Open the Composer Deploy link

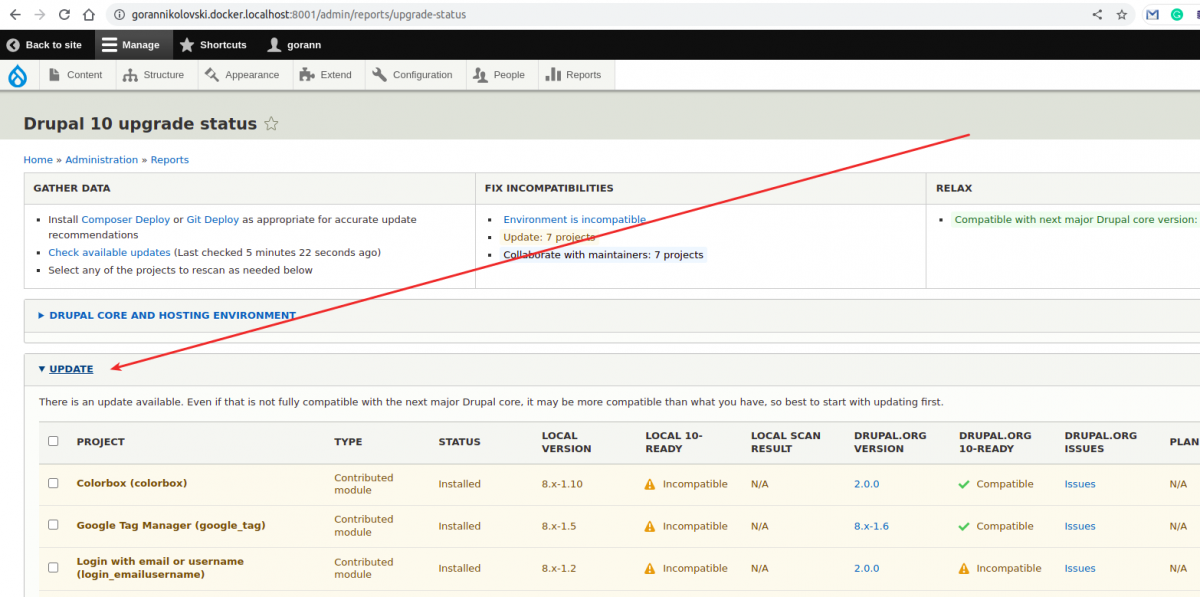pyautogui.click(x=126, y=220)
